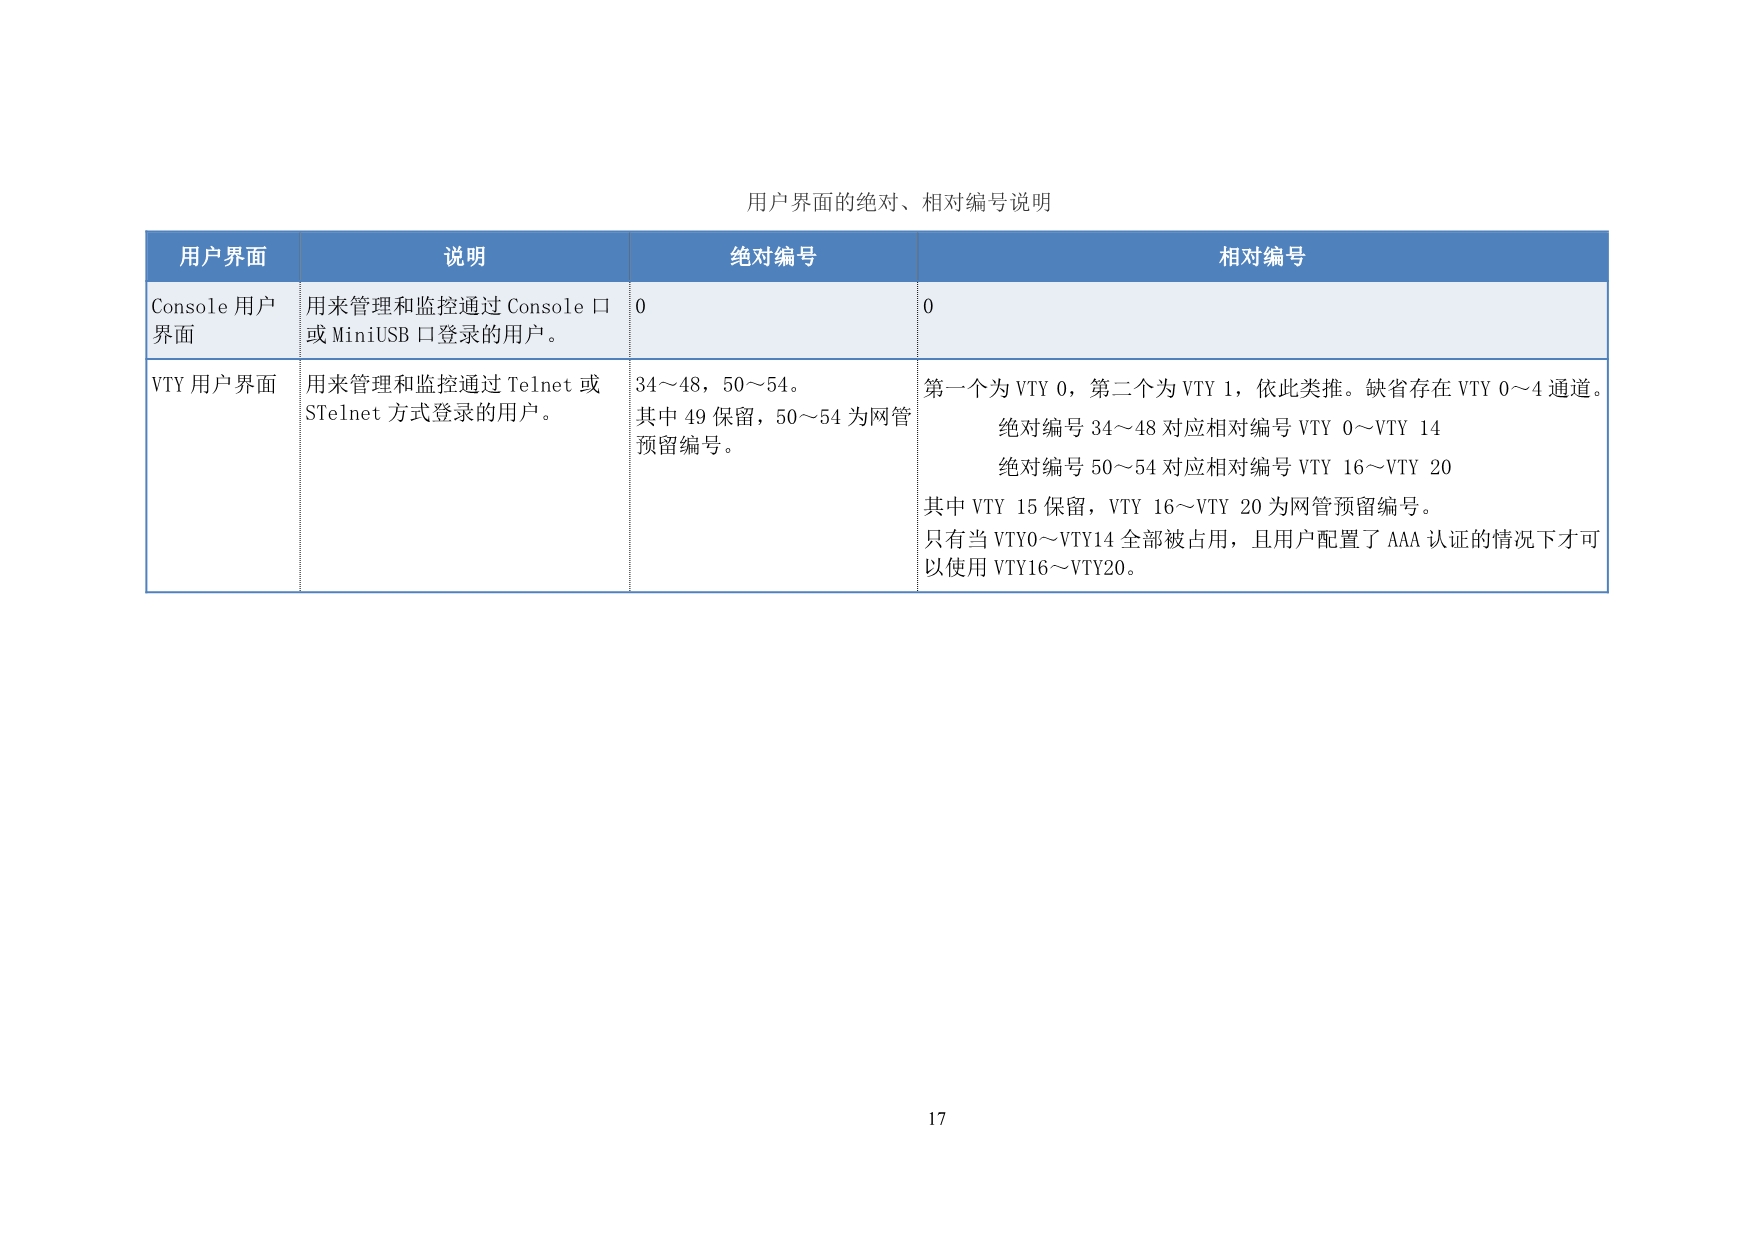1753x1240 pixels.
Task: Select the 绝对编号 column header
Action: 773,257
